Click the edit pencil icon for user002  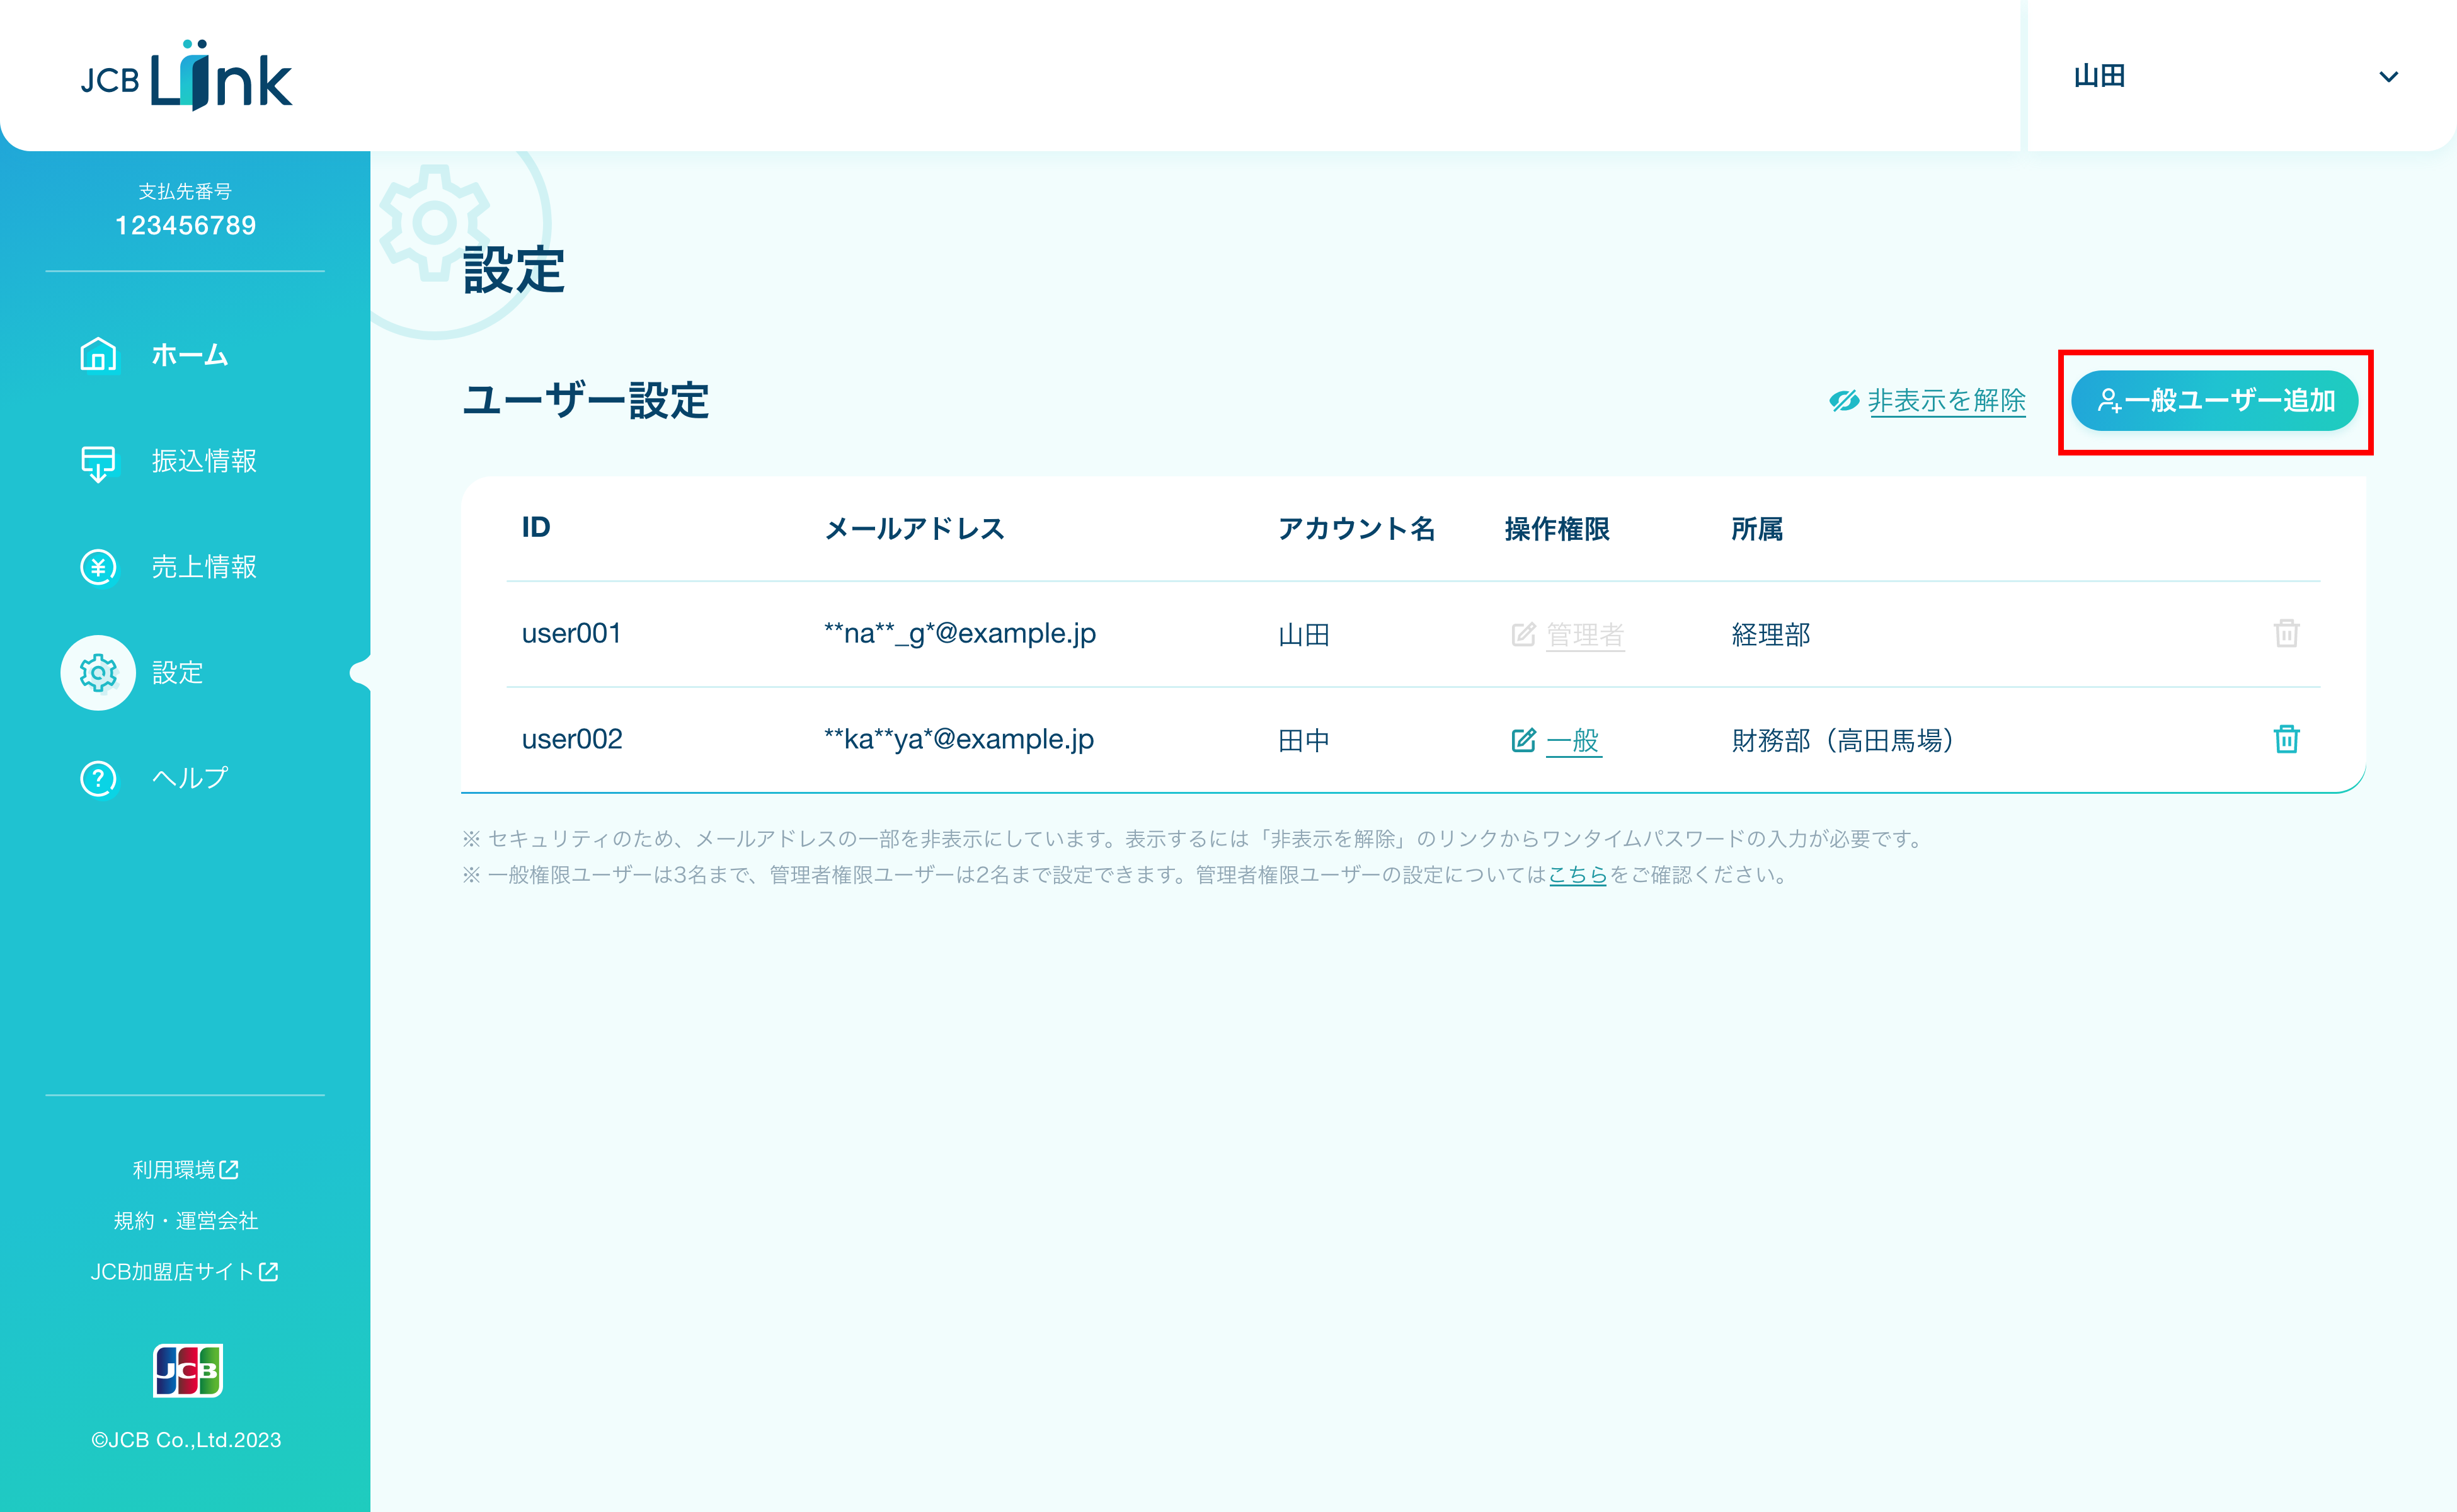[1522, 740]
